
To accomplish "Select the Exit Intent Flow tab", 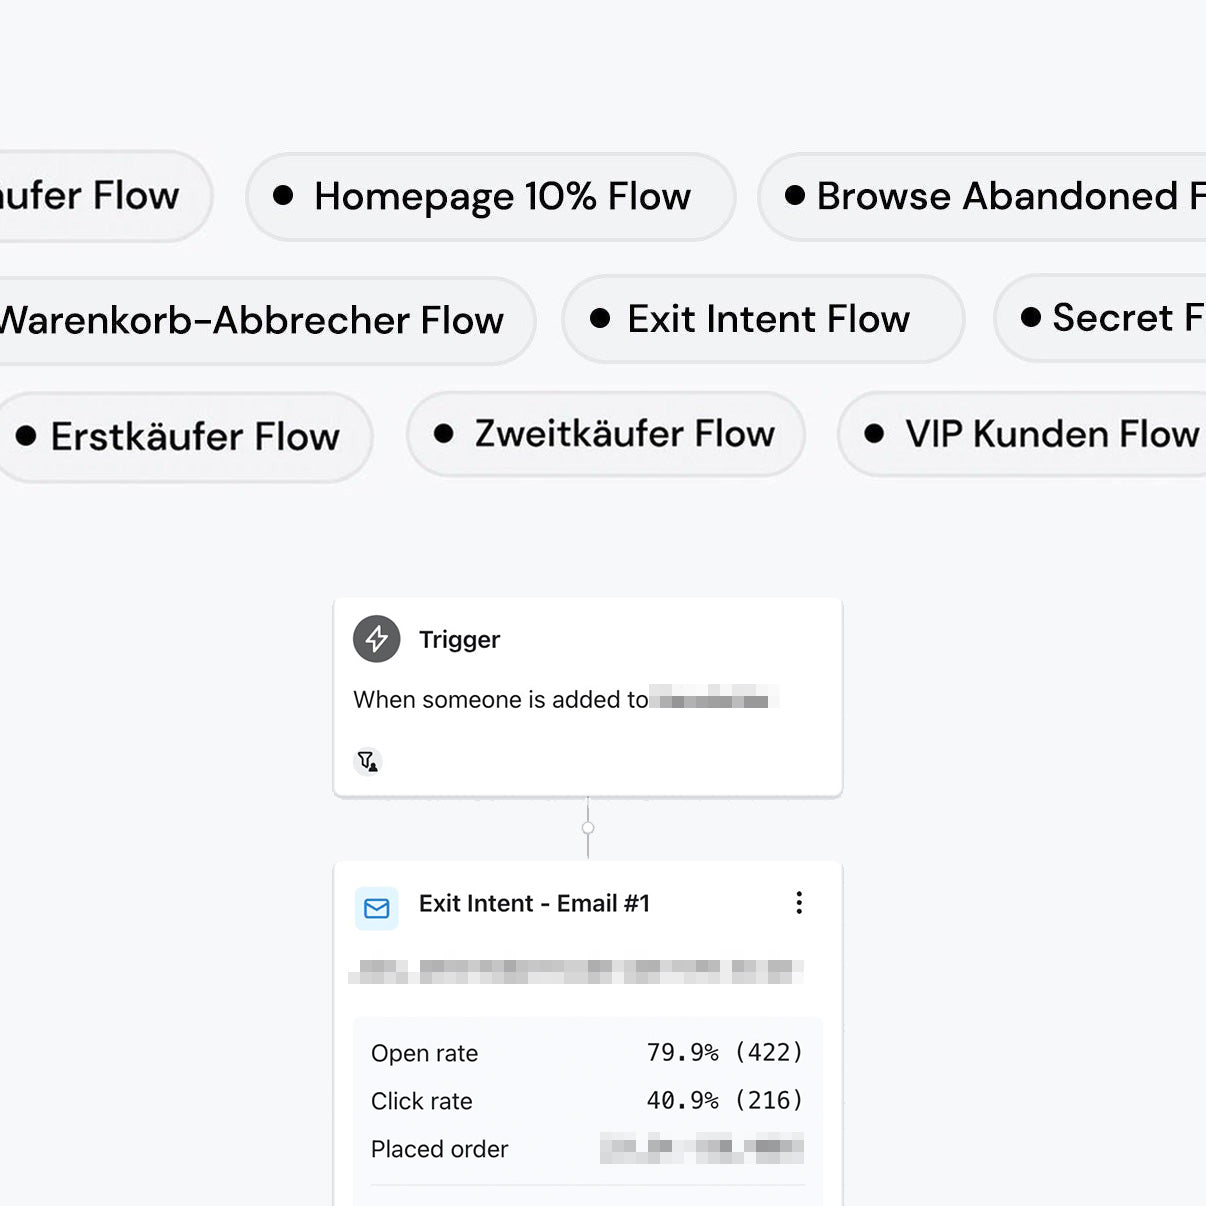I will coord(763,319).
